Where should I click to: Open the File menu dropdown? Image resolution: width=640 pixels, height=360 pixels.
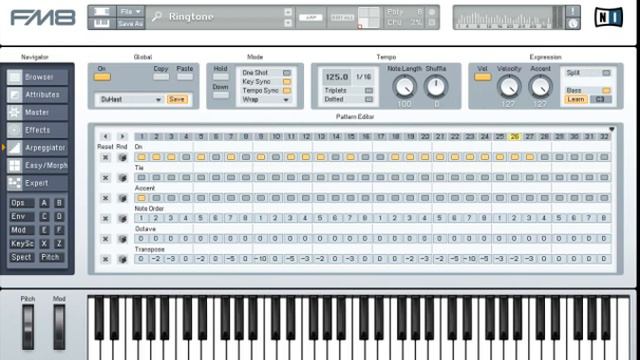tap(130, 11)
